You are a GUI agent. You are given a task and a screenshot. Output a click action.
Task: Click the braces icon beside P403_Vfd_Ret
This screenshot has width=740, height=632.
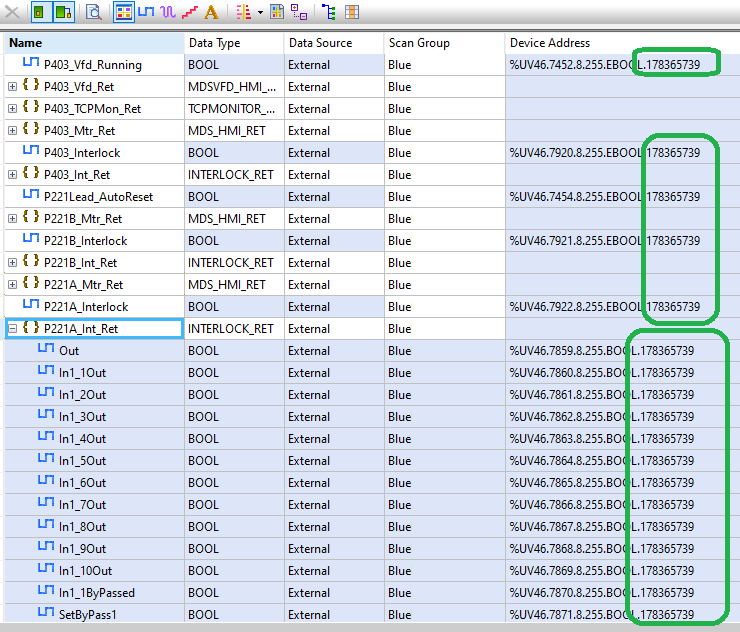coord(31,85)
